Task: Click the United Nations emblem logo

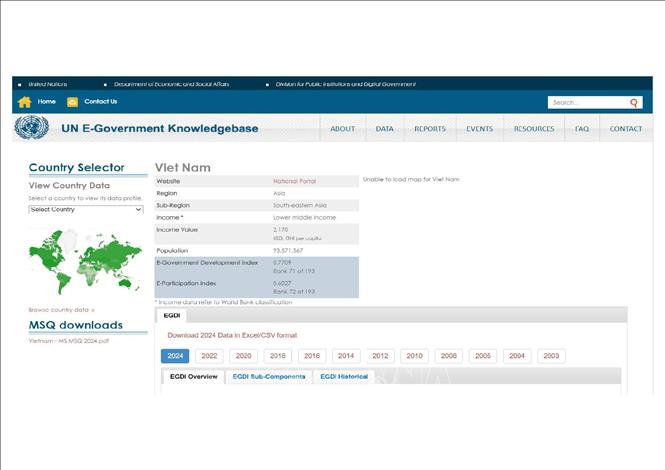Action: point(31,128)
